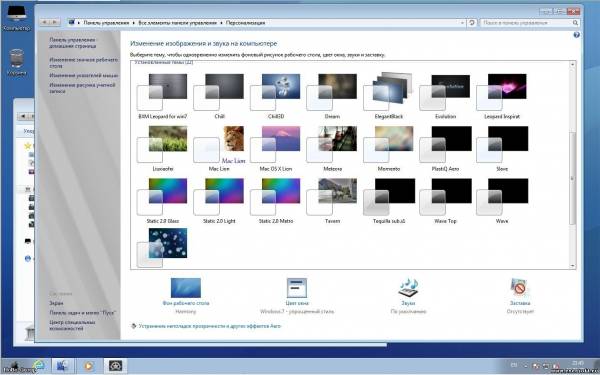Viewport: 600px width, 375px height.
Task: Open the Window Color icon
Action: (x=297, y=288)
